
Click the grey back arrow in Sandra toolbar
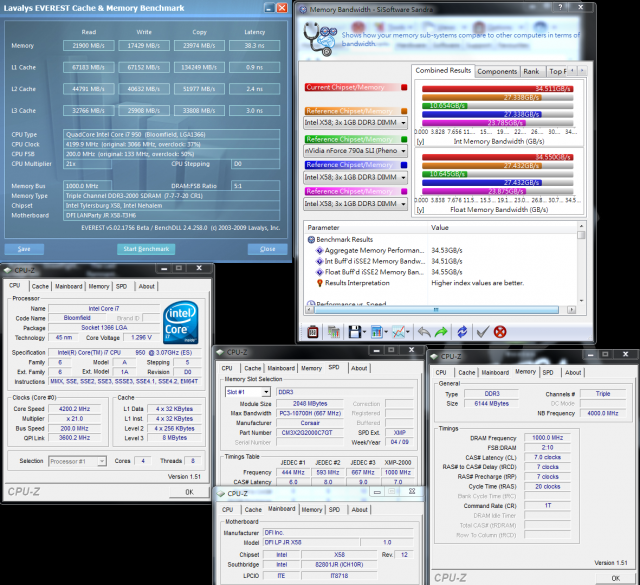(424, 332)
